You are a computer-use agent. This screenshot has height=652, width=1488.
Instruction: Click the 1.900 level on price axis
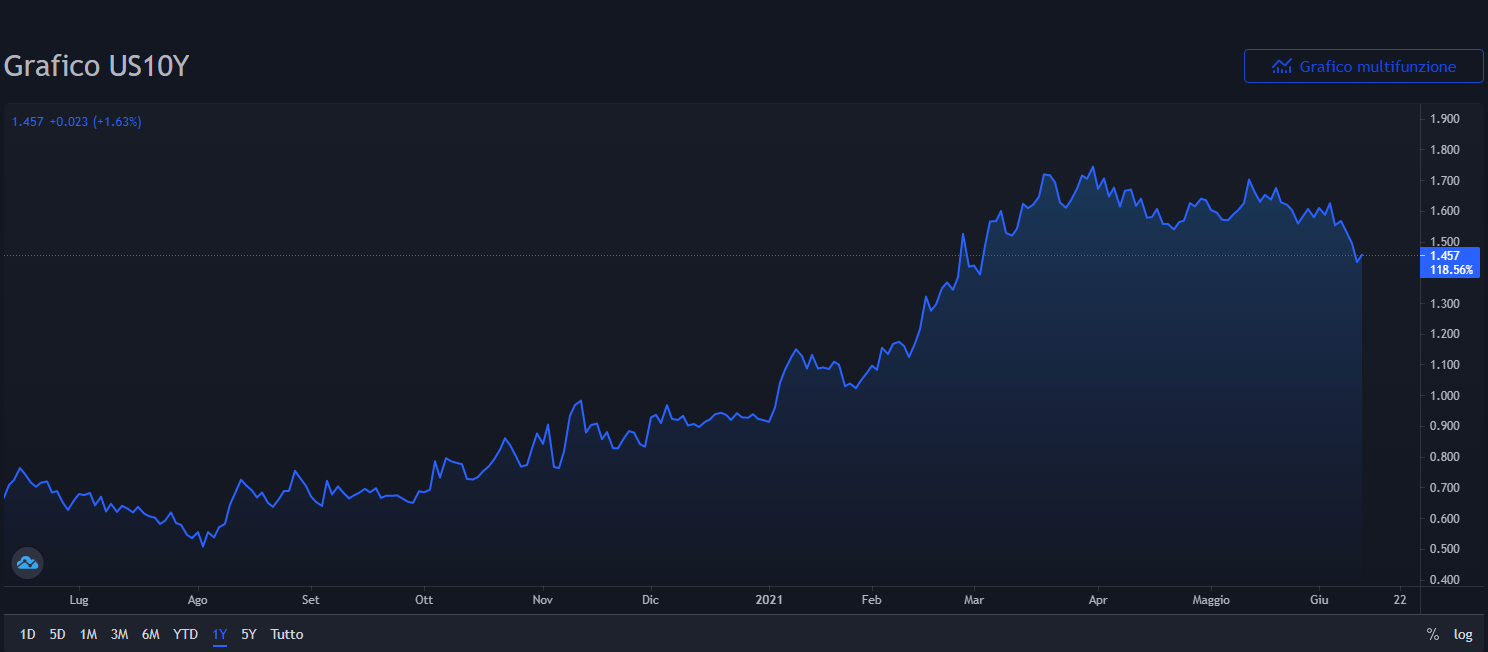pyautogui.click(x=1445, y=119)
